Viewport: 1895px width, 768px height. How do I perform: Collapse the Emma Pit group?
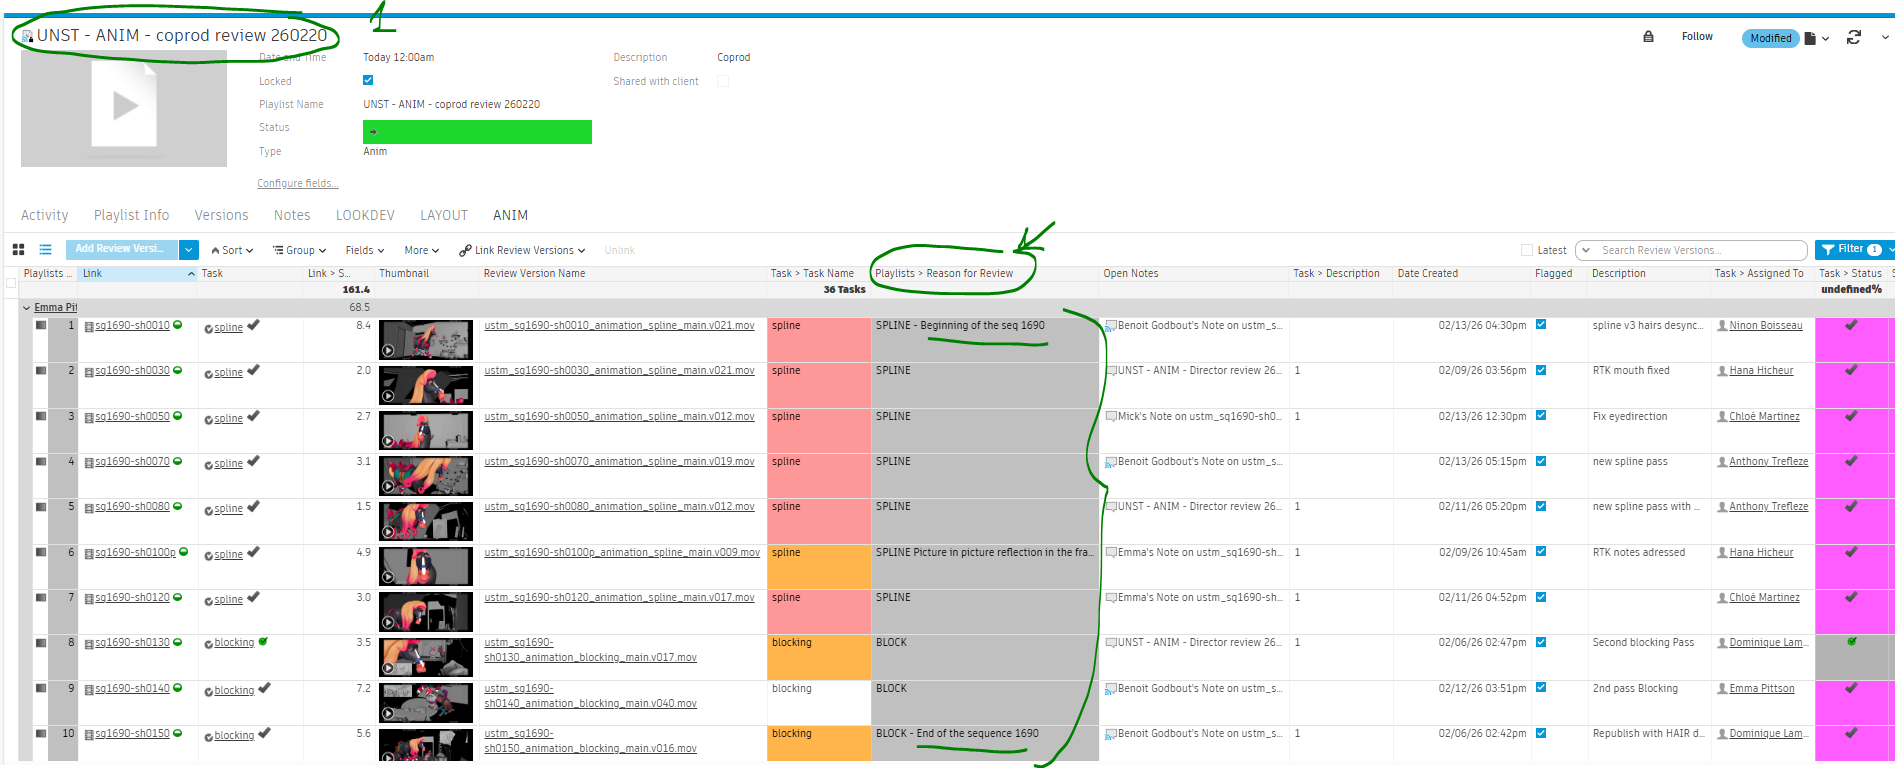pyautogui.click(x=27, y=308)
